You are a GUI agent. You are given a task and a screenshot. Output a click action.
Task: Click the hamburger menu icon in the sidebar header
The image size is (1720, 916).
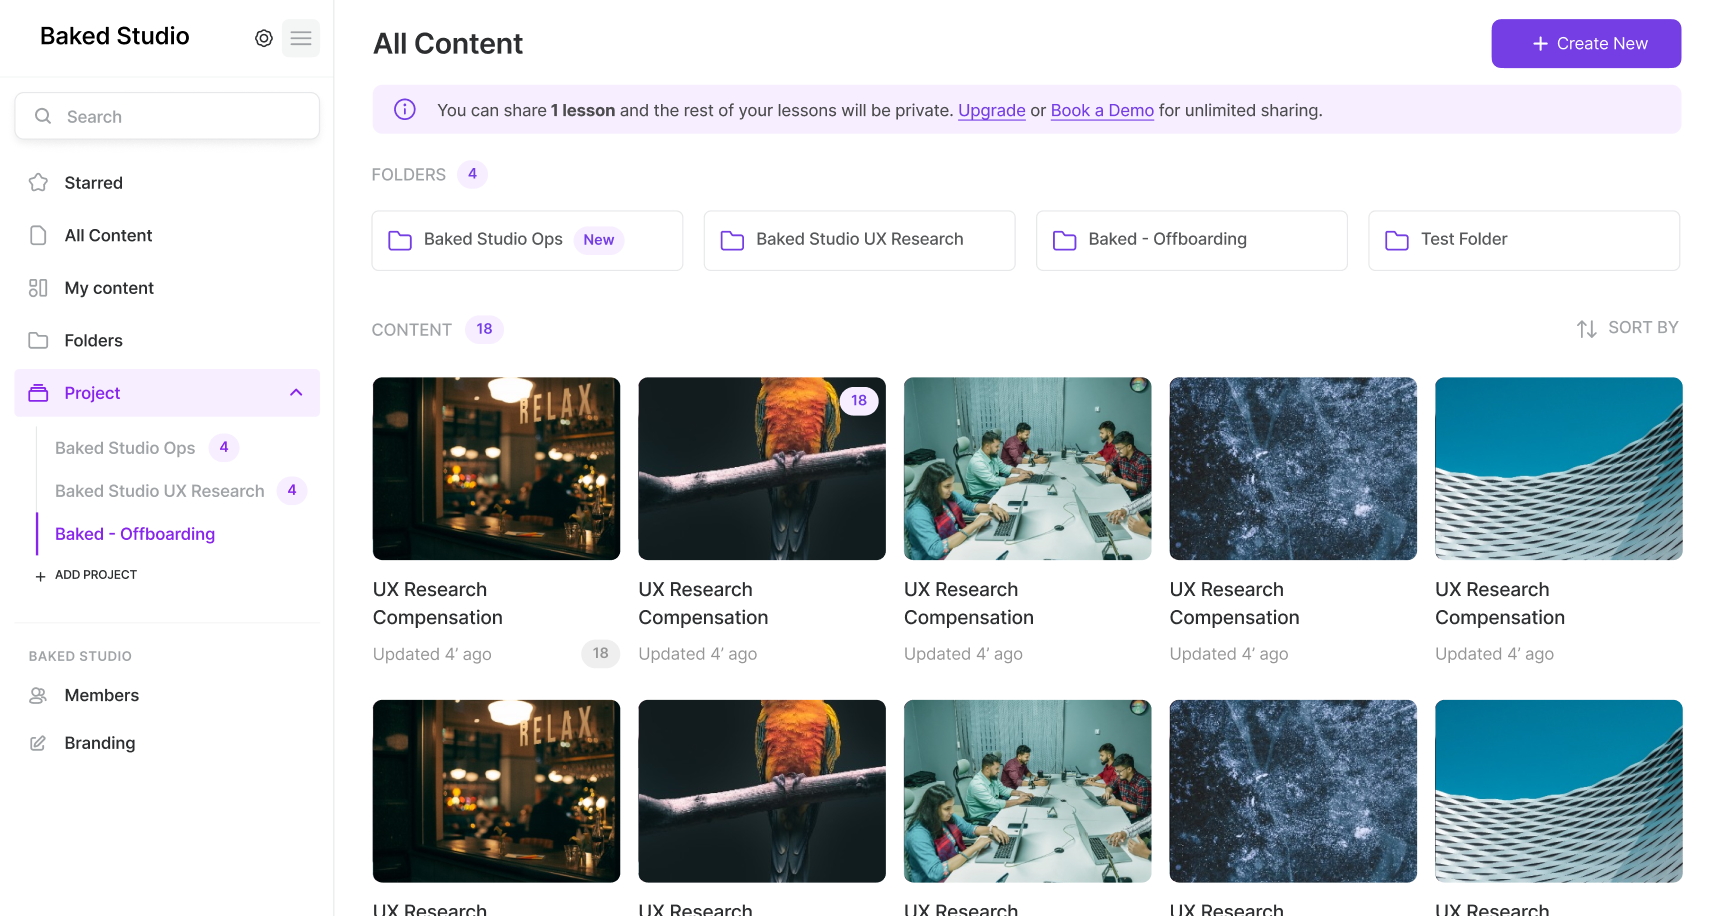coord(300,38)
